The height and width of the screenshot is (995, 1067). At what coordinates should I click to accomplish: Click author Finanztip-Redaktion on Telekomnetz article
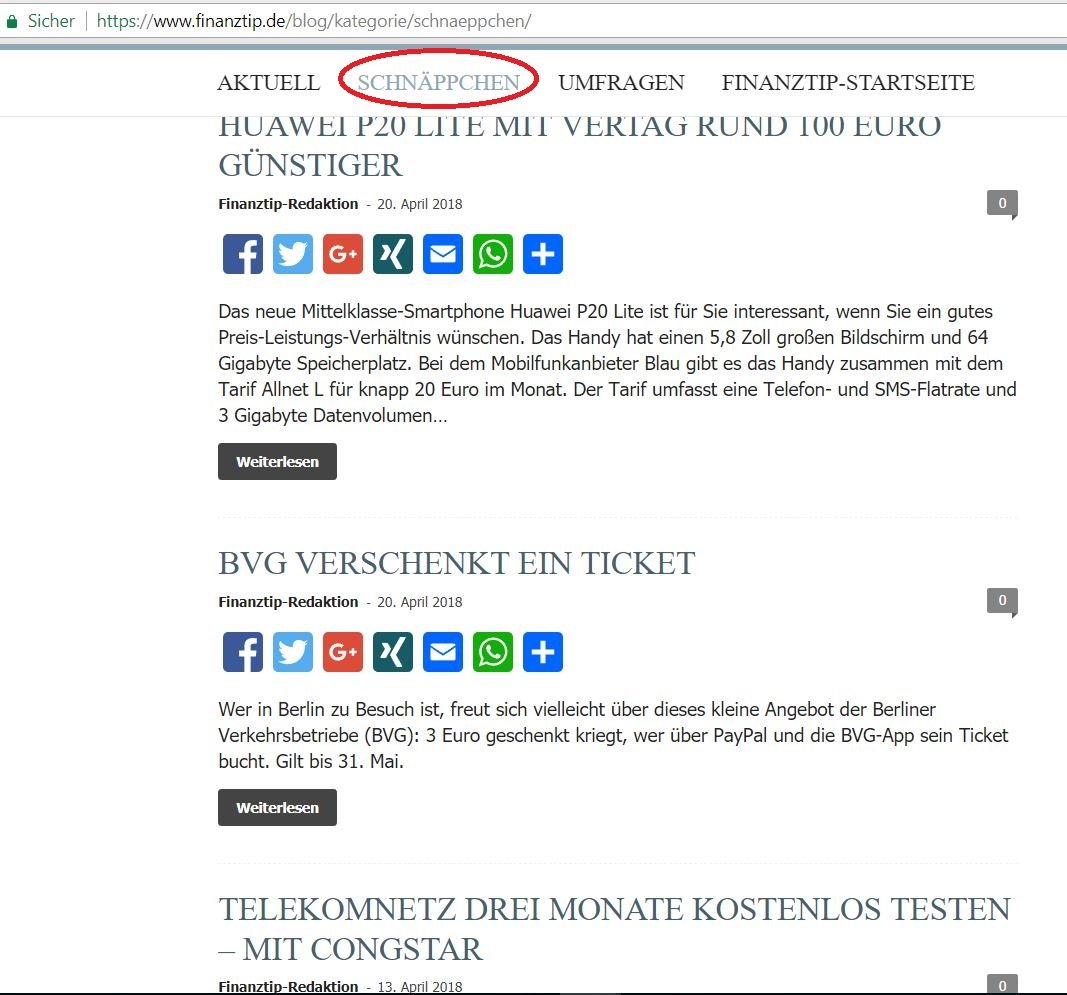[x=289, y=986]
